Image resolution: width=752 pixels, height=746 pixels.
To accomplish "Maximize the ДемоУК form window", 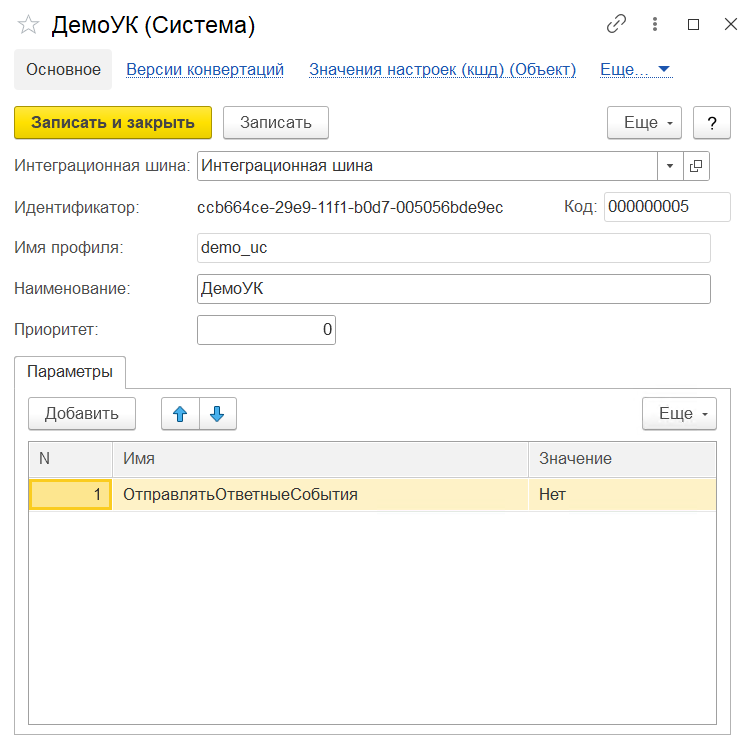I will 693,24.
